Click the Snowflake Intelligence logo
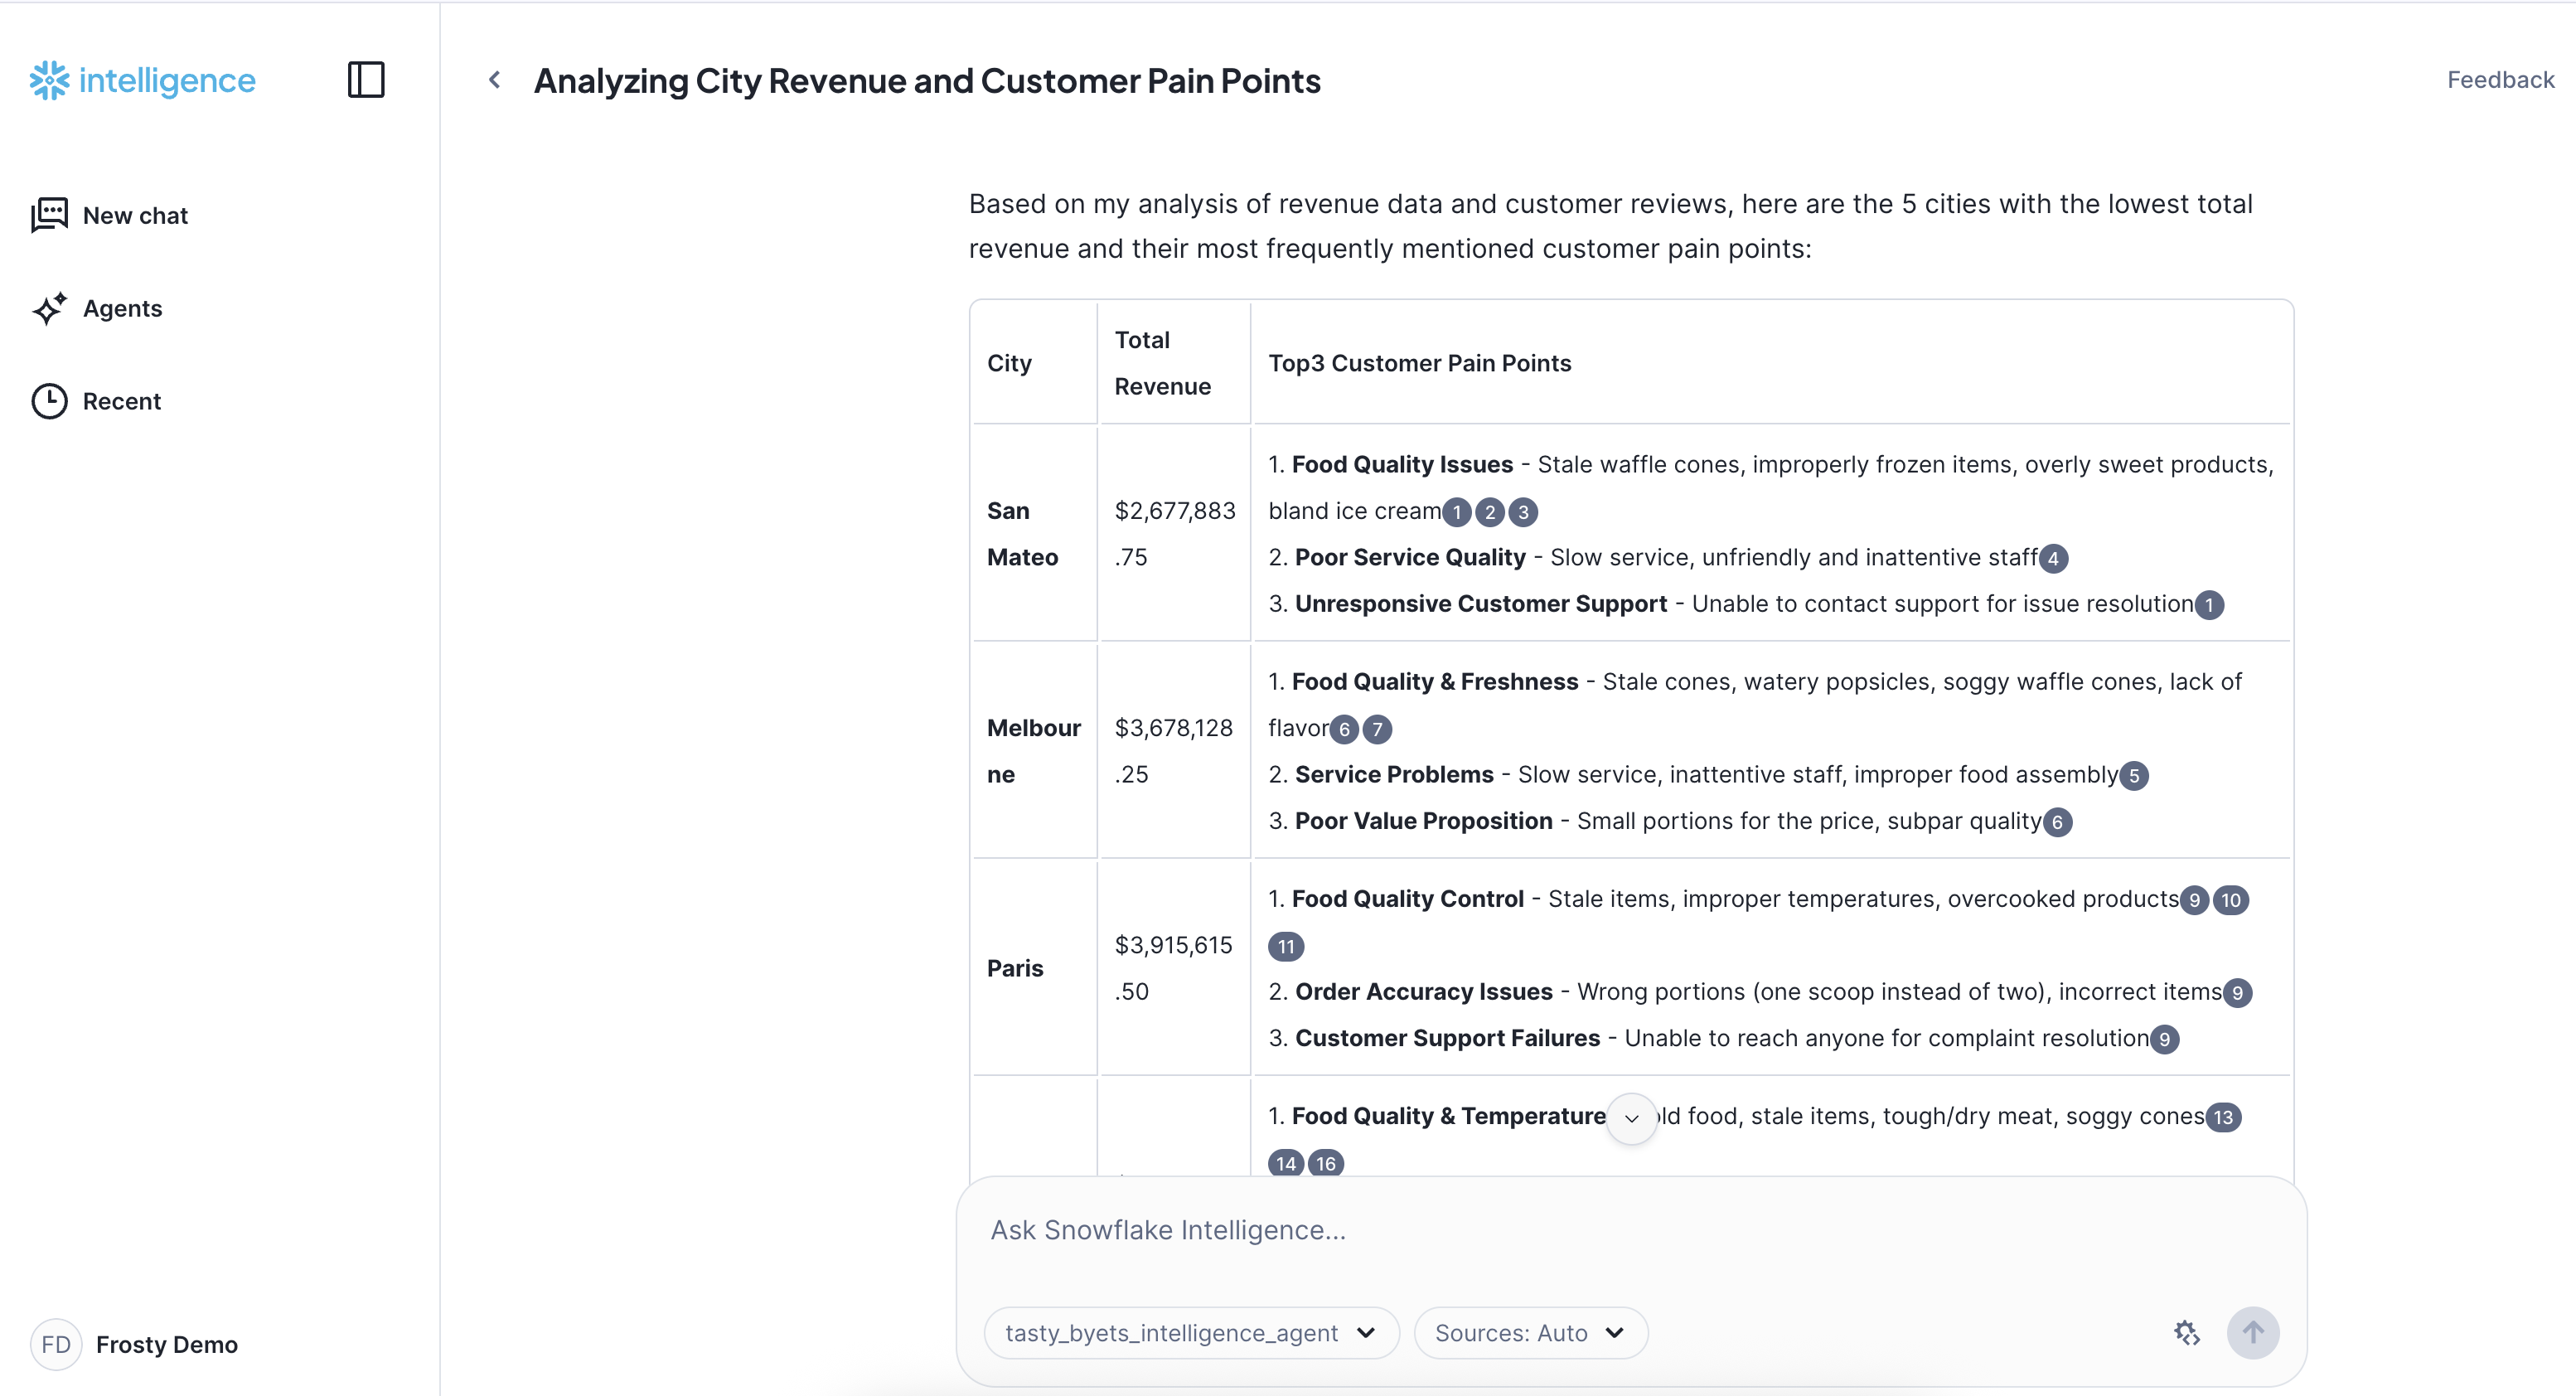This screenshot has height=1396, width=2576. (x=142, y=80)
